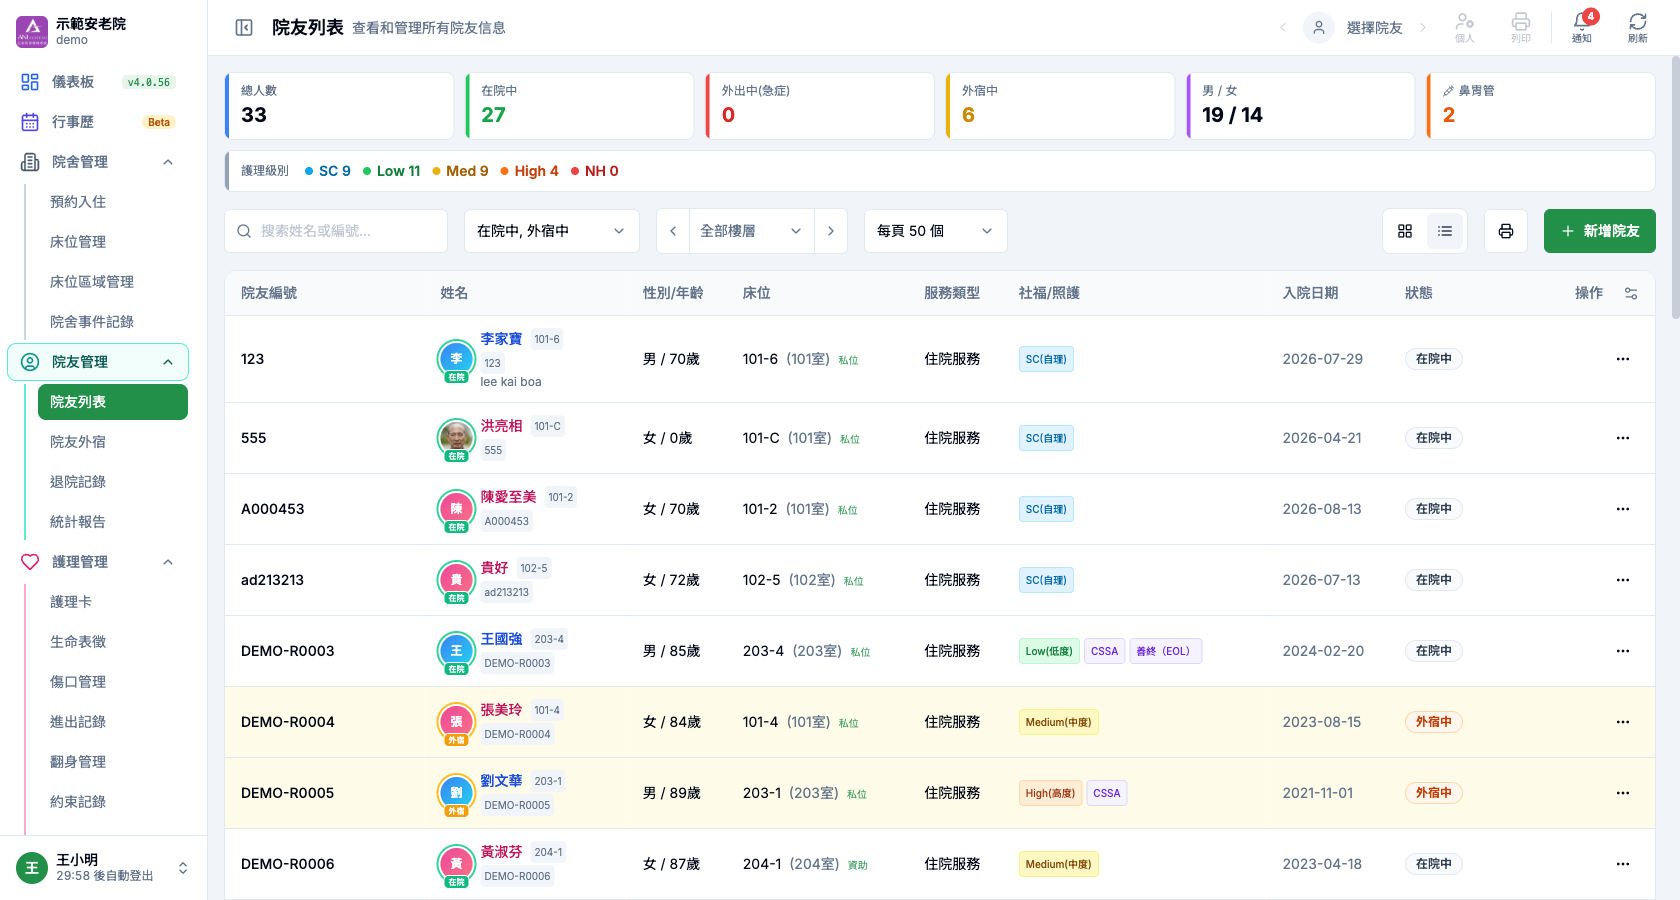This screenshot has height=900, width=1680.
Task: Click the refresh icon in header
Action: [x=1638, y=28]
